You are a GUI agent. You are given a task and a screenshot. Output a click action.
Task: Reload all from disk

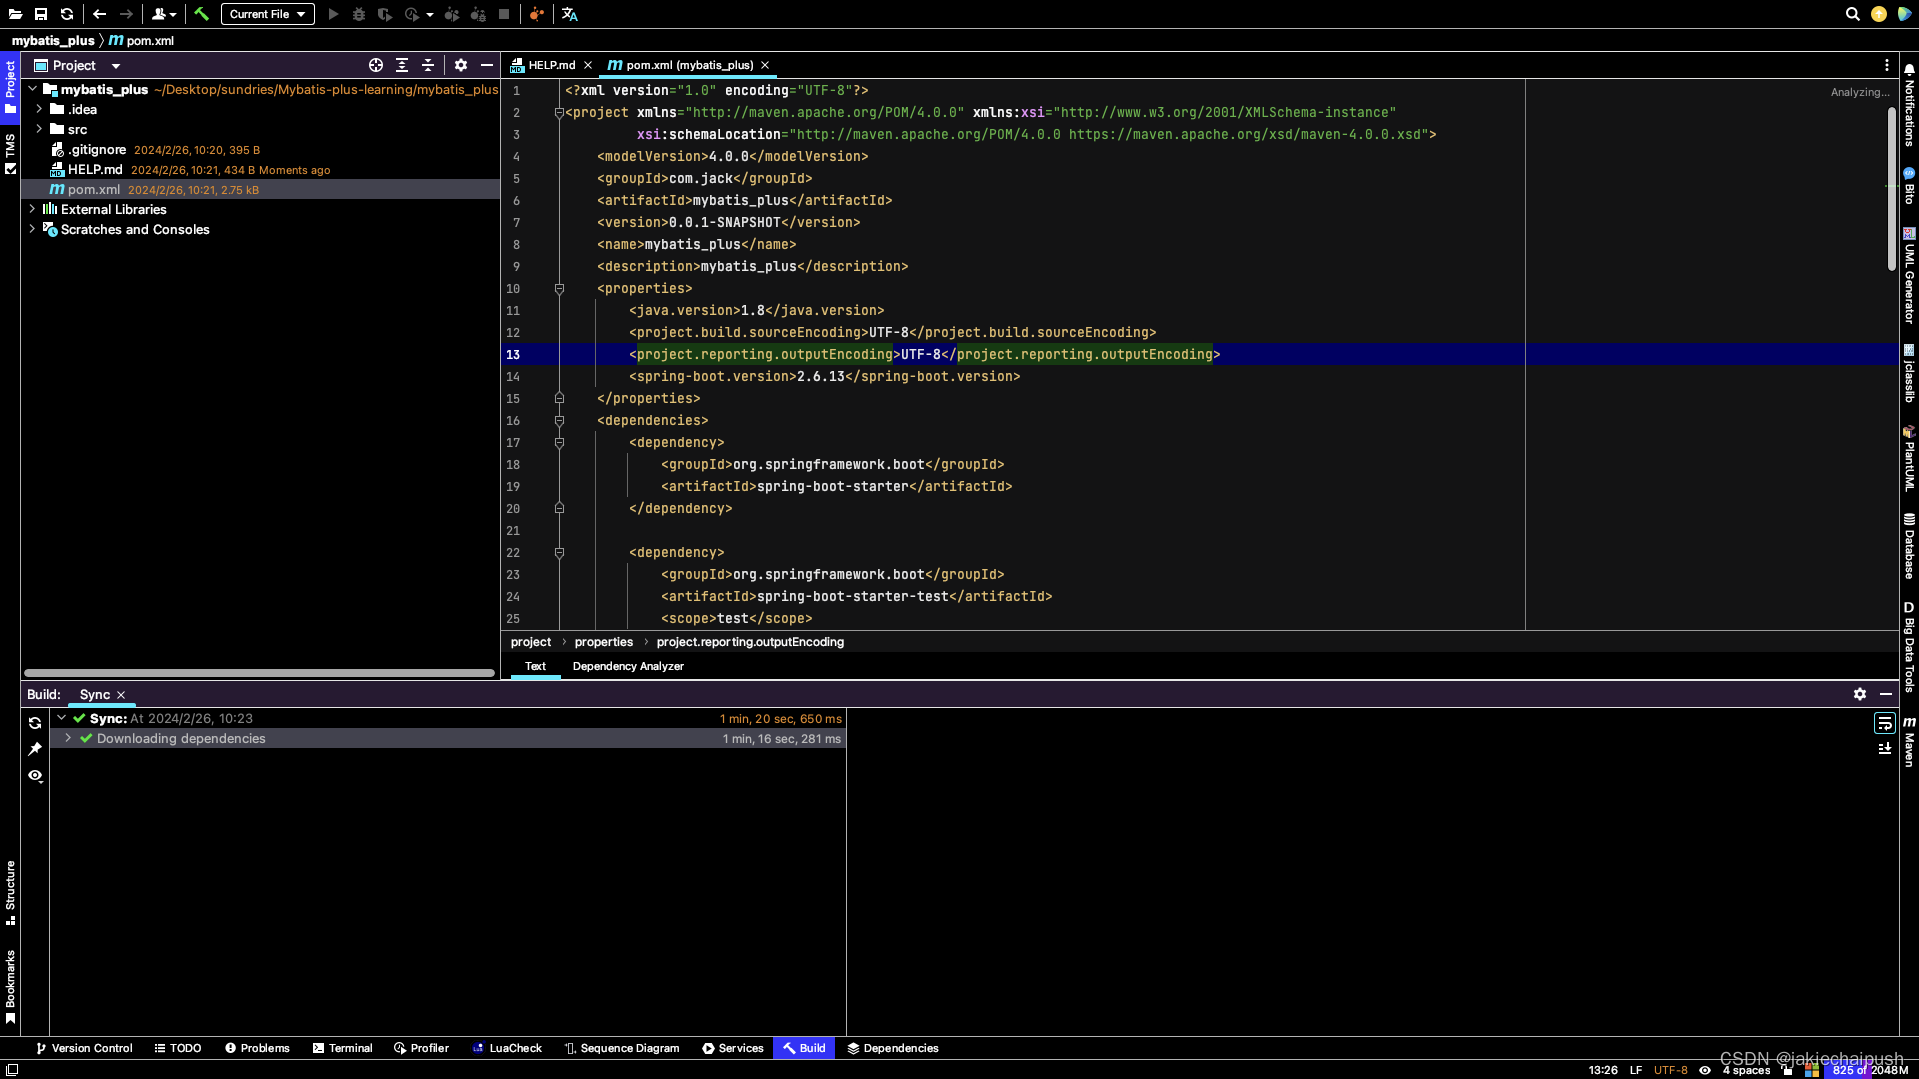coord(67,14)
